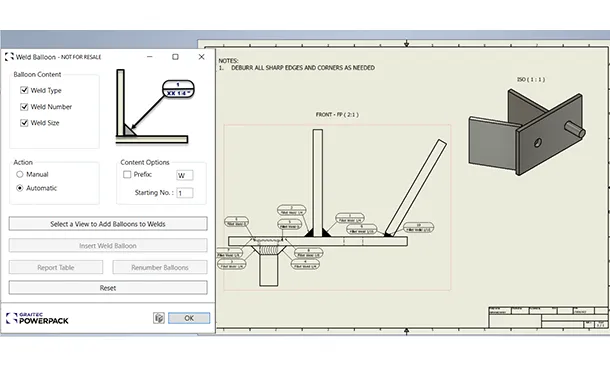Click Select a View to Add Balloons button
Image resolution: width=610 pixels, height=370 pixels.
(108, 224)
